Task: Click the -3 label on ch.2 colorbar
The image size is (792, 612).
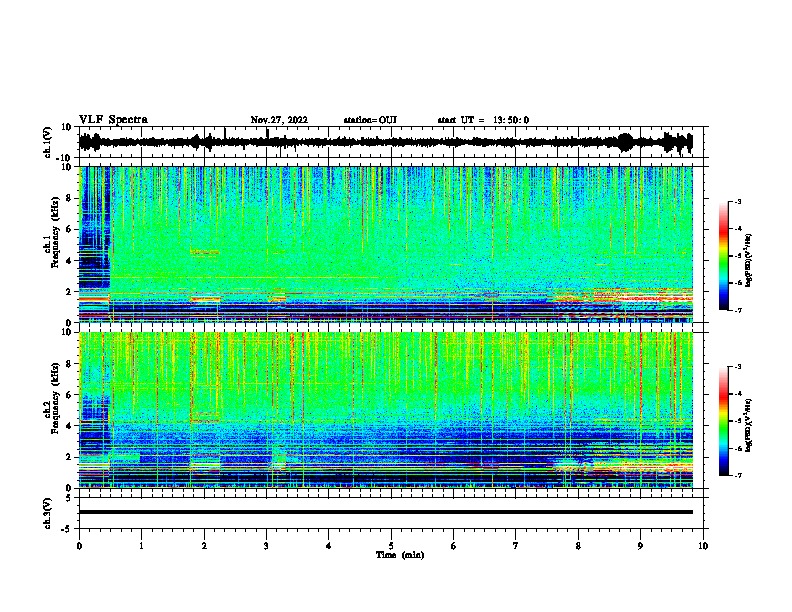Action: coord(738,367)
